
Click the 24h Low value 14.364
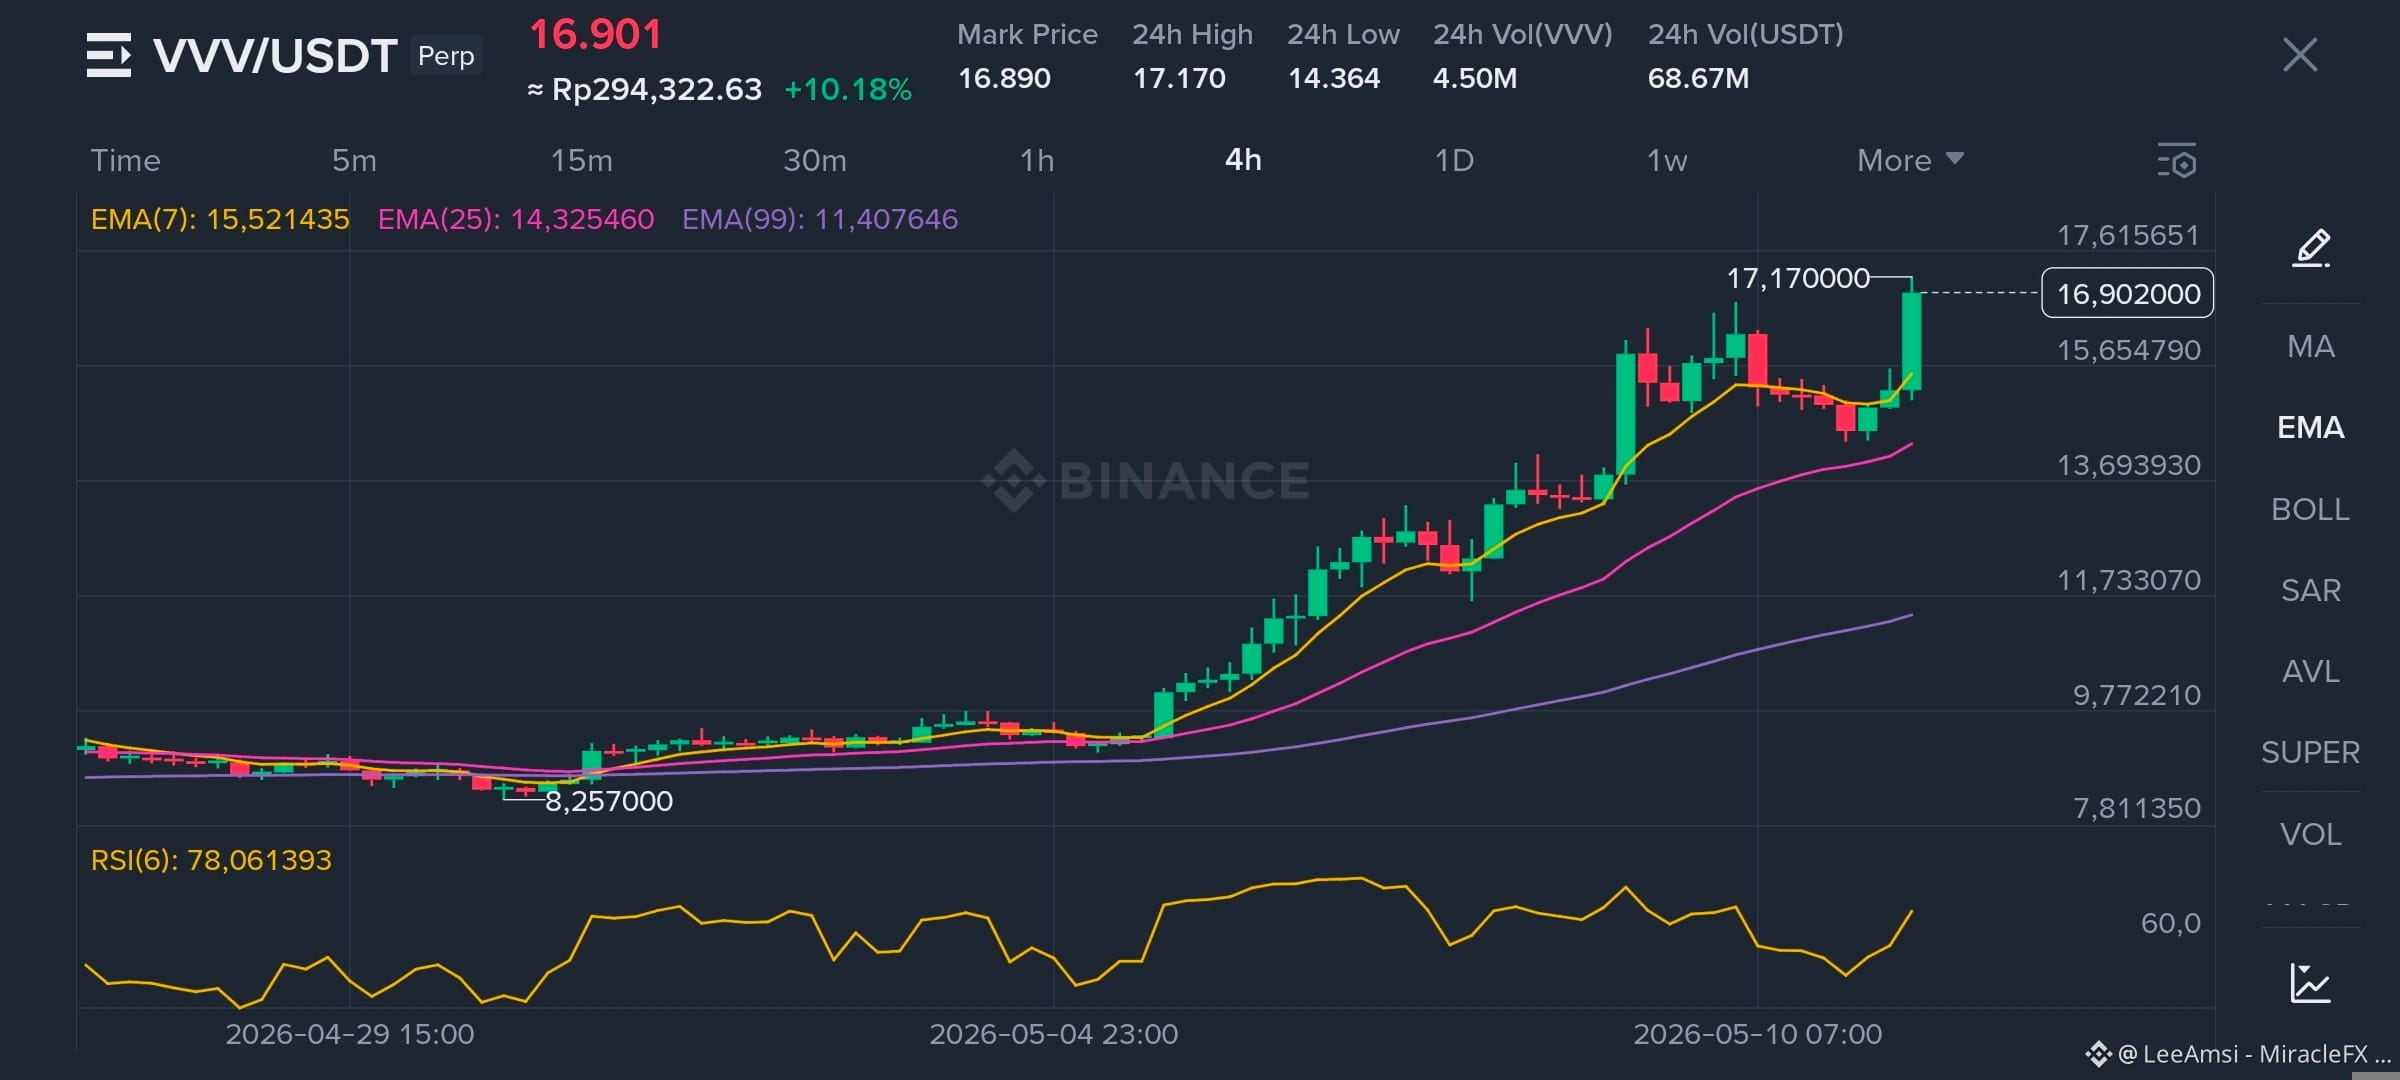pos(1334,78)
